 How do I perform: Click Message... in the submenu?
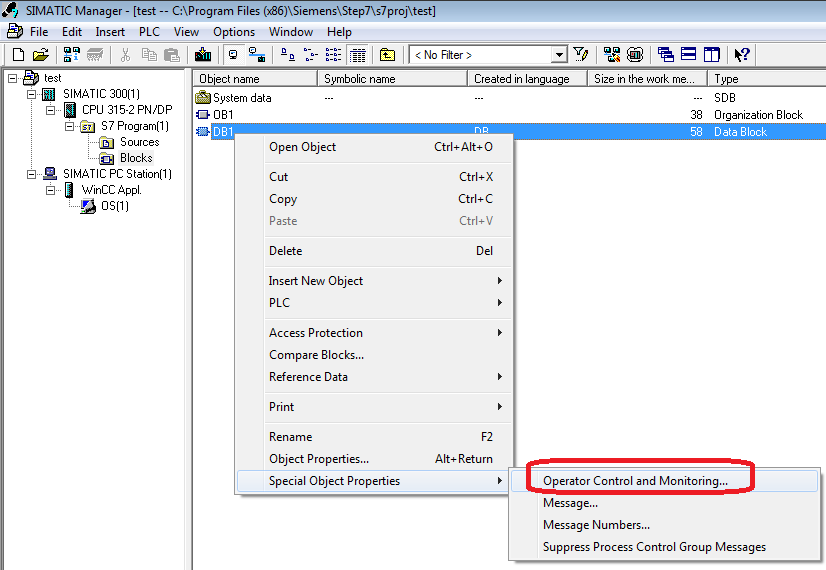(x=664, y=503)
